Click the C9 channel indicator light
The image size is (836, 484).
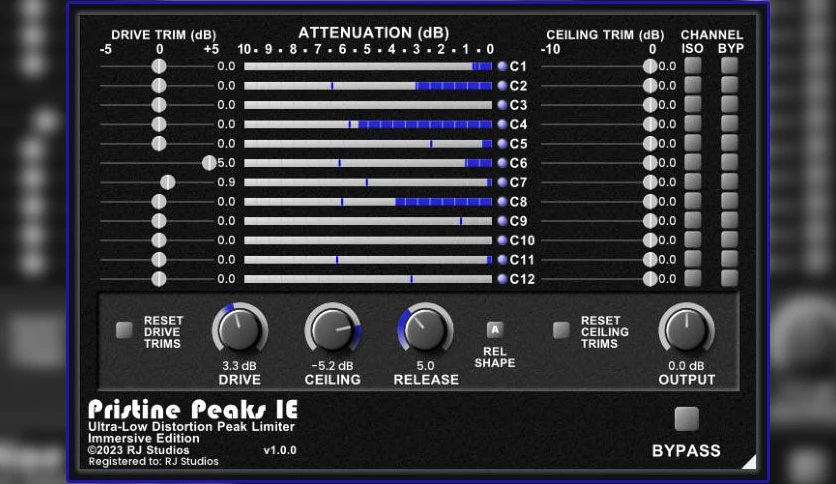[502, 221]
